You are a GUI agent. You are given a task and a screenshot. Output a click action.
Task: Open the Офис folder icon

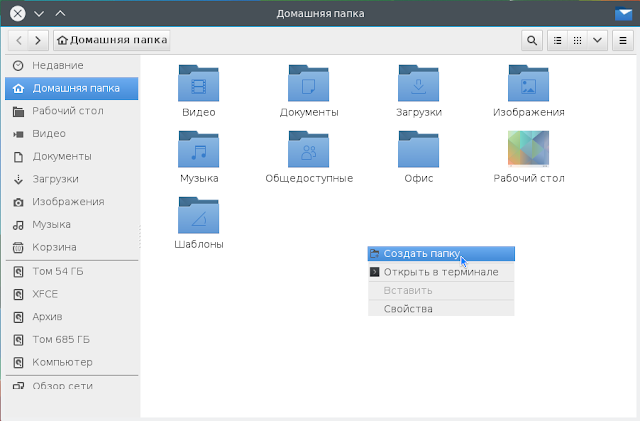point(418,149)
